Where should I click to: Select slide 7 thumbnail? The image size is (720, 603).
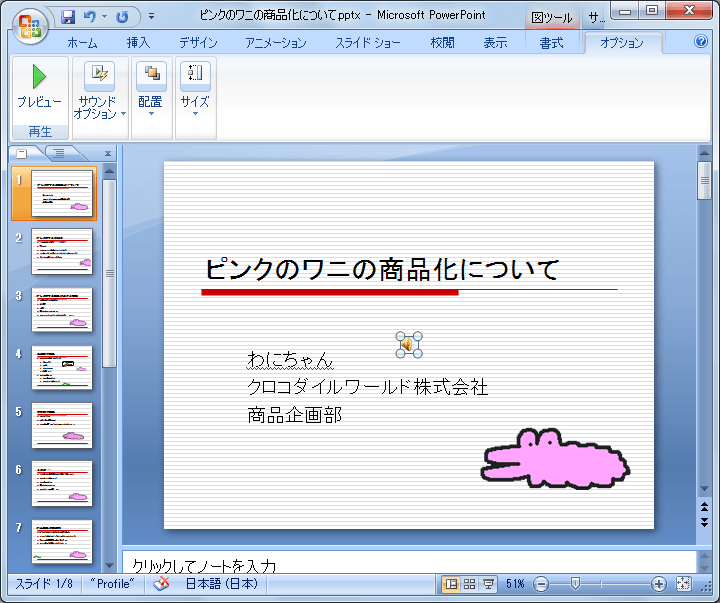click(62, 541)
